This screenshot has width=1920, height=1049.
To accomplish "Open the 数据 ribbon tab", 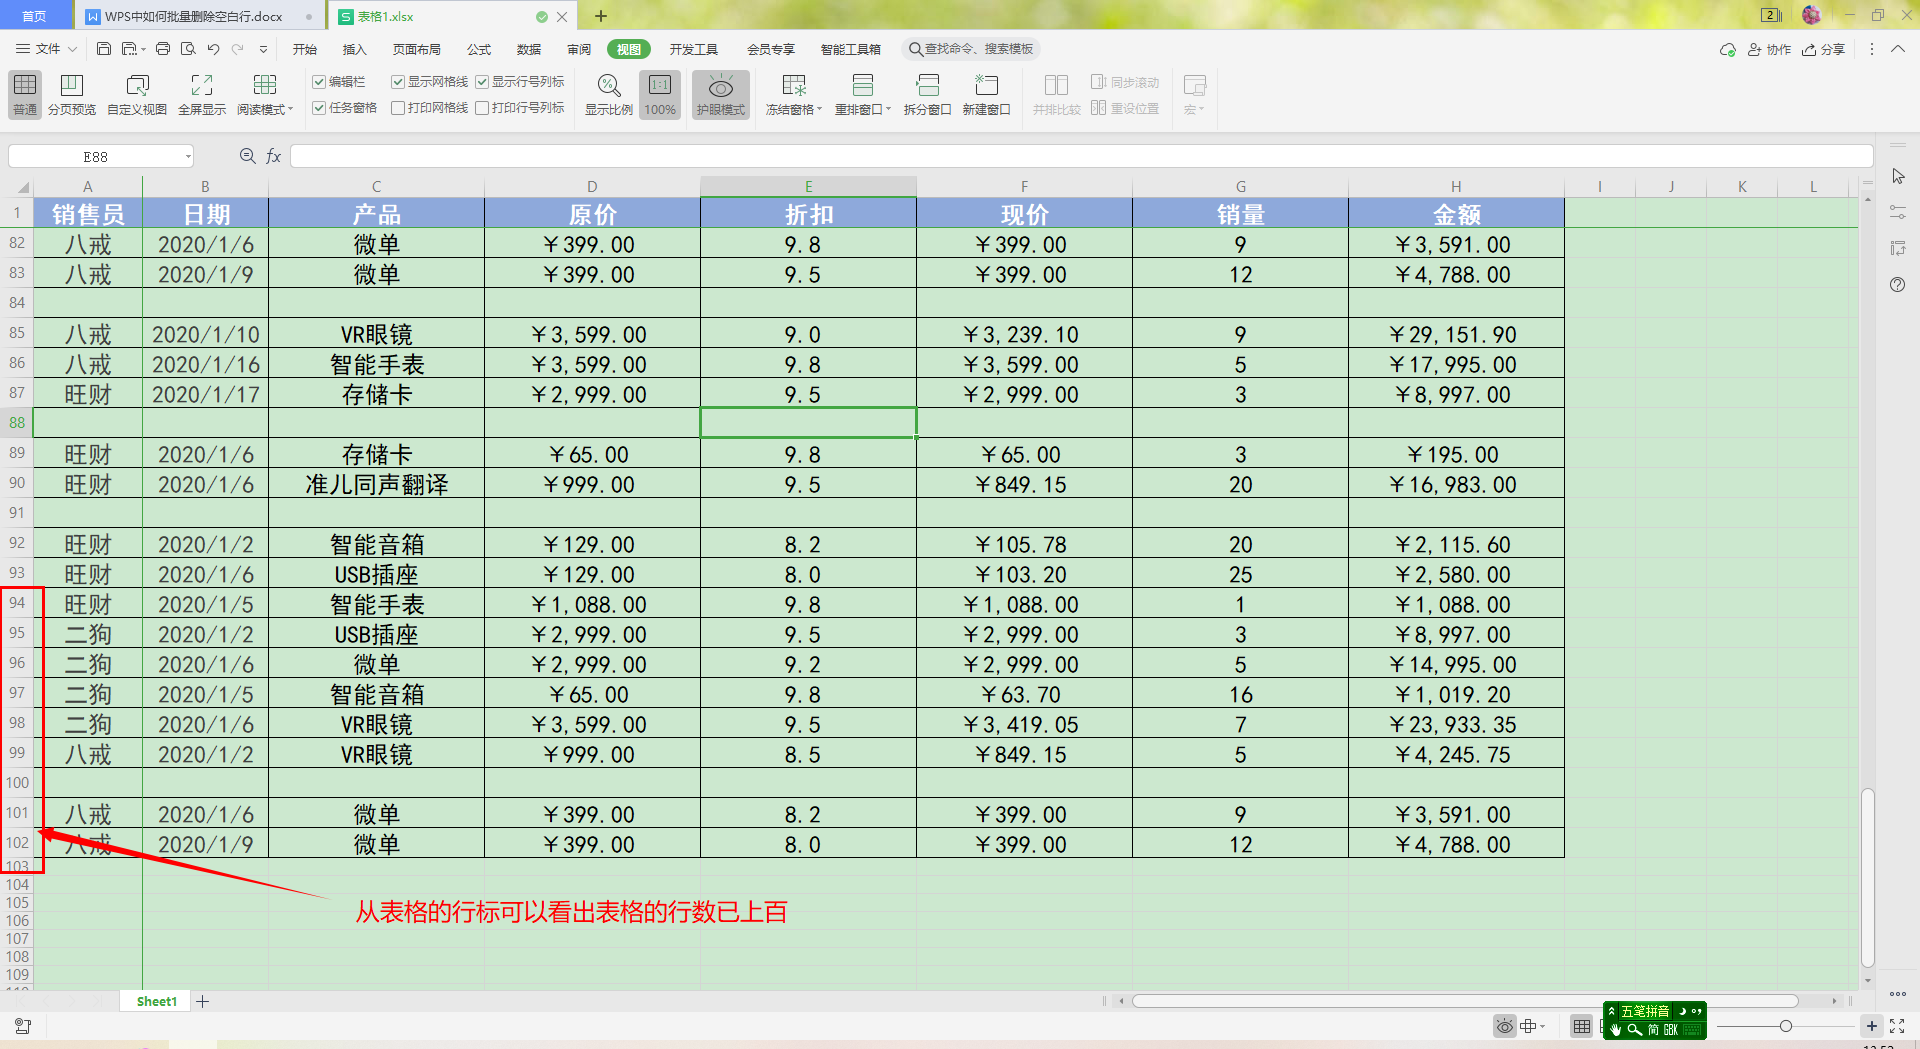I will click(x=528, y=49).
